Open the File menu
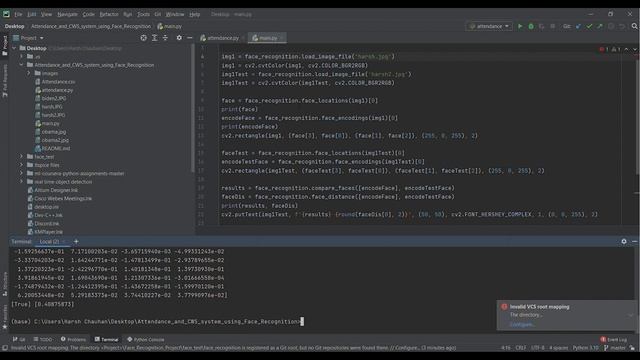Image resolution: width=640 pixels, height=360 pixels. [18, 14]
